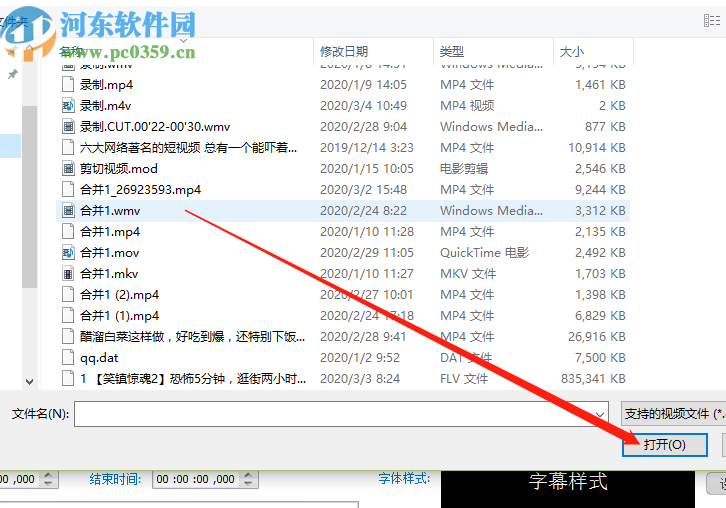Click the icon of 录制.CUT.00'22-00'30.wmv
The height and width of the screenshot is (508, 726).
click(x=68, y=126)
